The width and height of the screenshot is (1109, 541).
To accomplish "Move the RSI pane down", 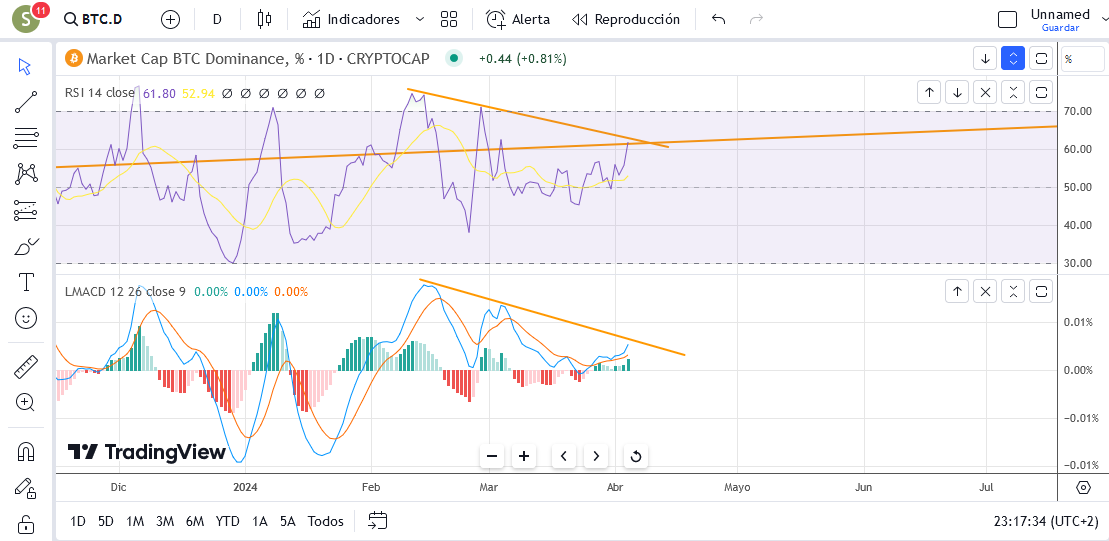I will coord(957,92).
